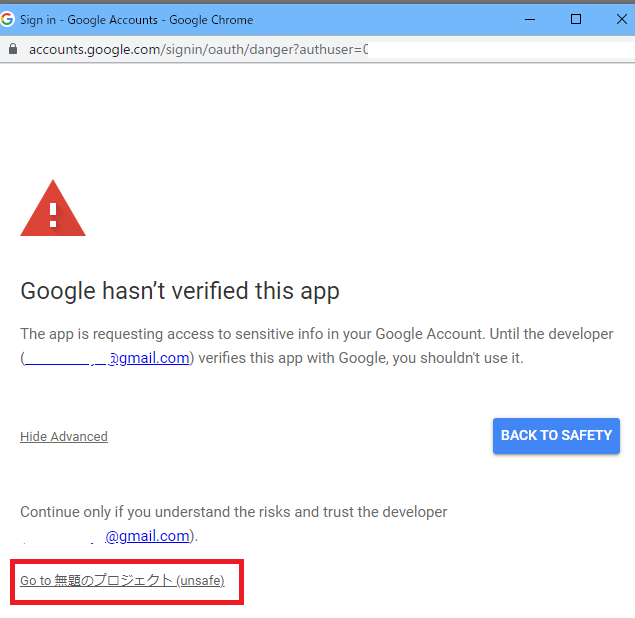The image size is (635, 618).
Task: Click the red warning triangle icon
Action: coord(53,208)
